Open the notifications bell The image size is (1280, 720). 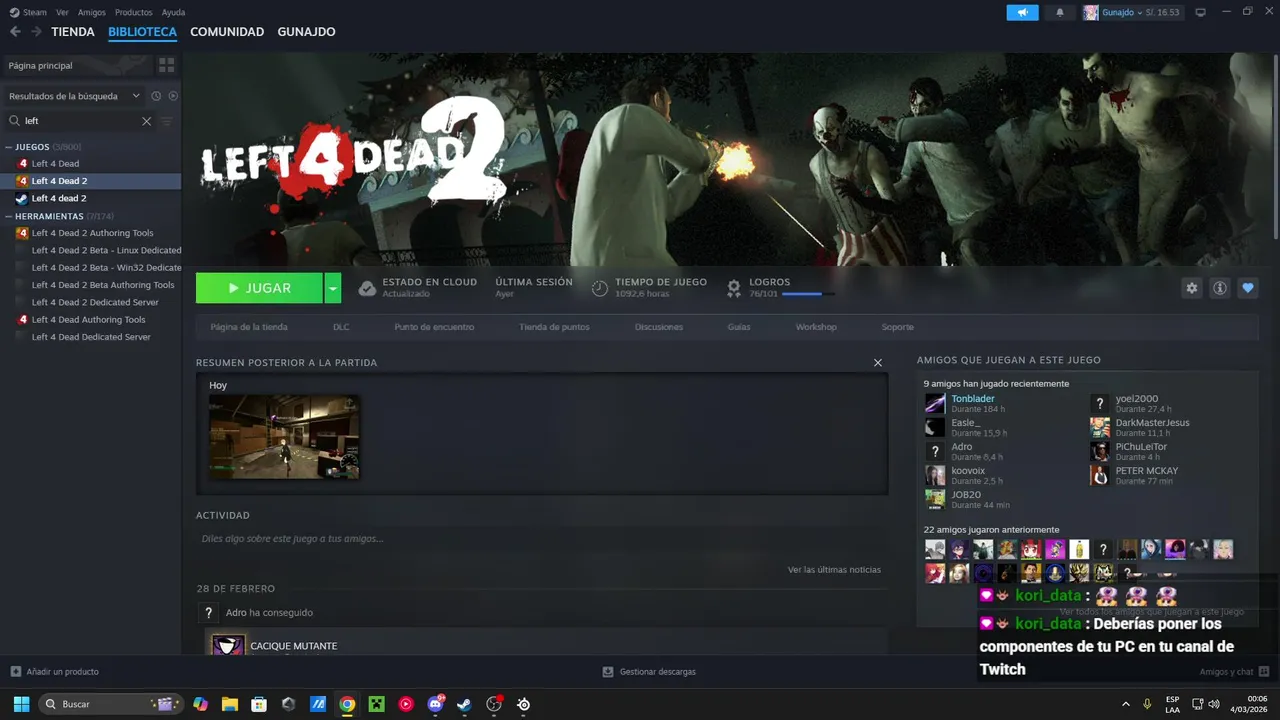tap(1060, 12)
